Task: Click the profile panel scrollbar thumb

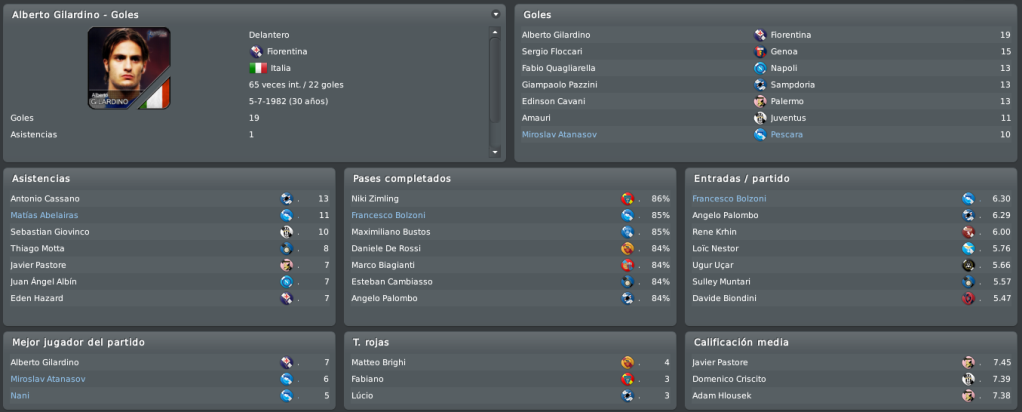Action: click(495, 80)
